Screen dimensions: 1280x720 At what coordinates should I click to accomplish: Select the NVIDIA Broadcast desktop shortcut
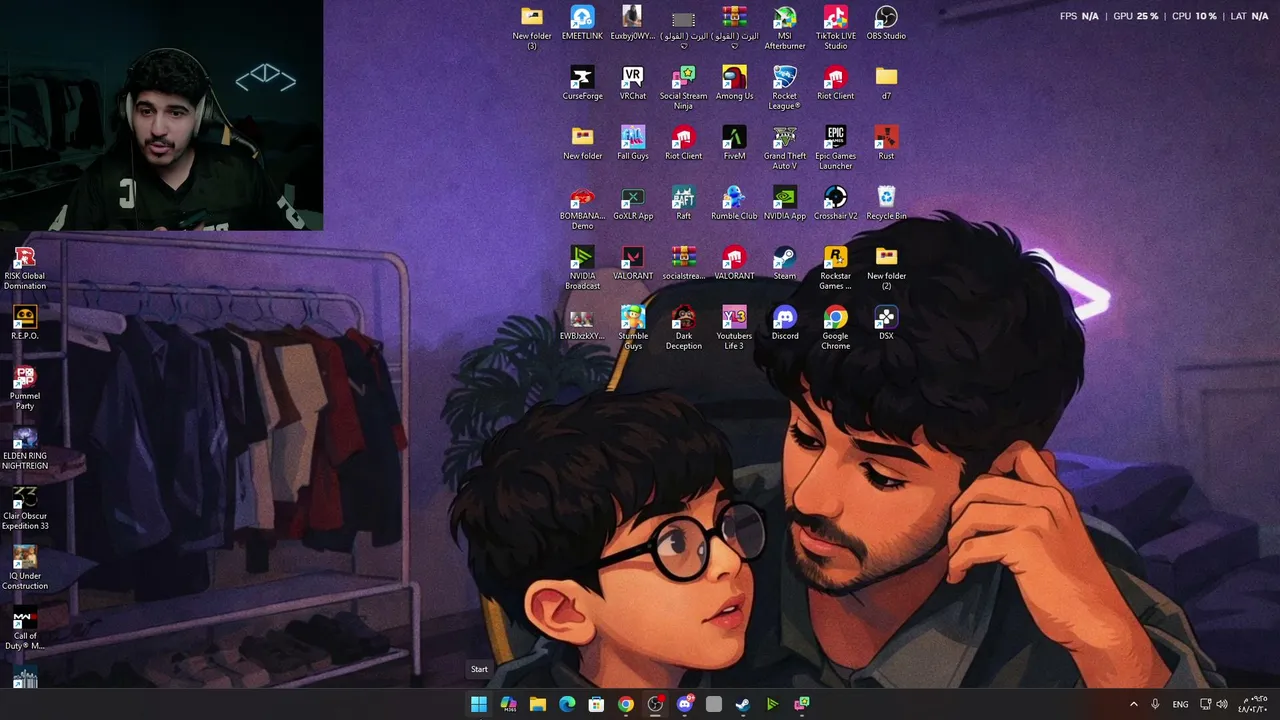582,268
